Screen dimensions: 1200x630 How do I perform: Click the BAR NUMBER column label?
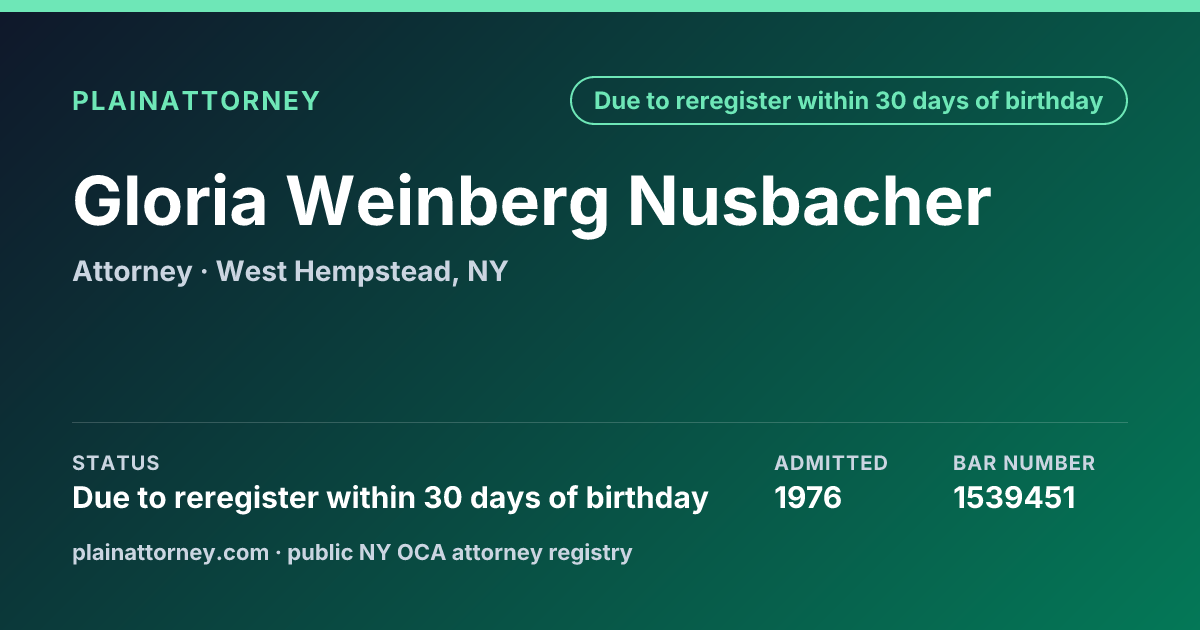point(1024,463)
